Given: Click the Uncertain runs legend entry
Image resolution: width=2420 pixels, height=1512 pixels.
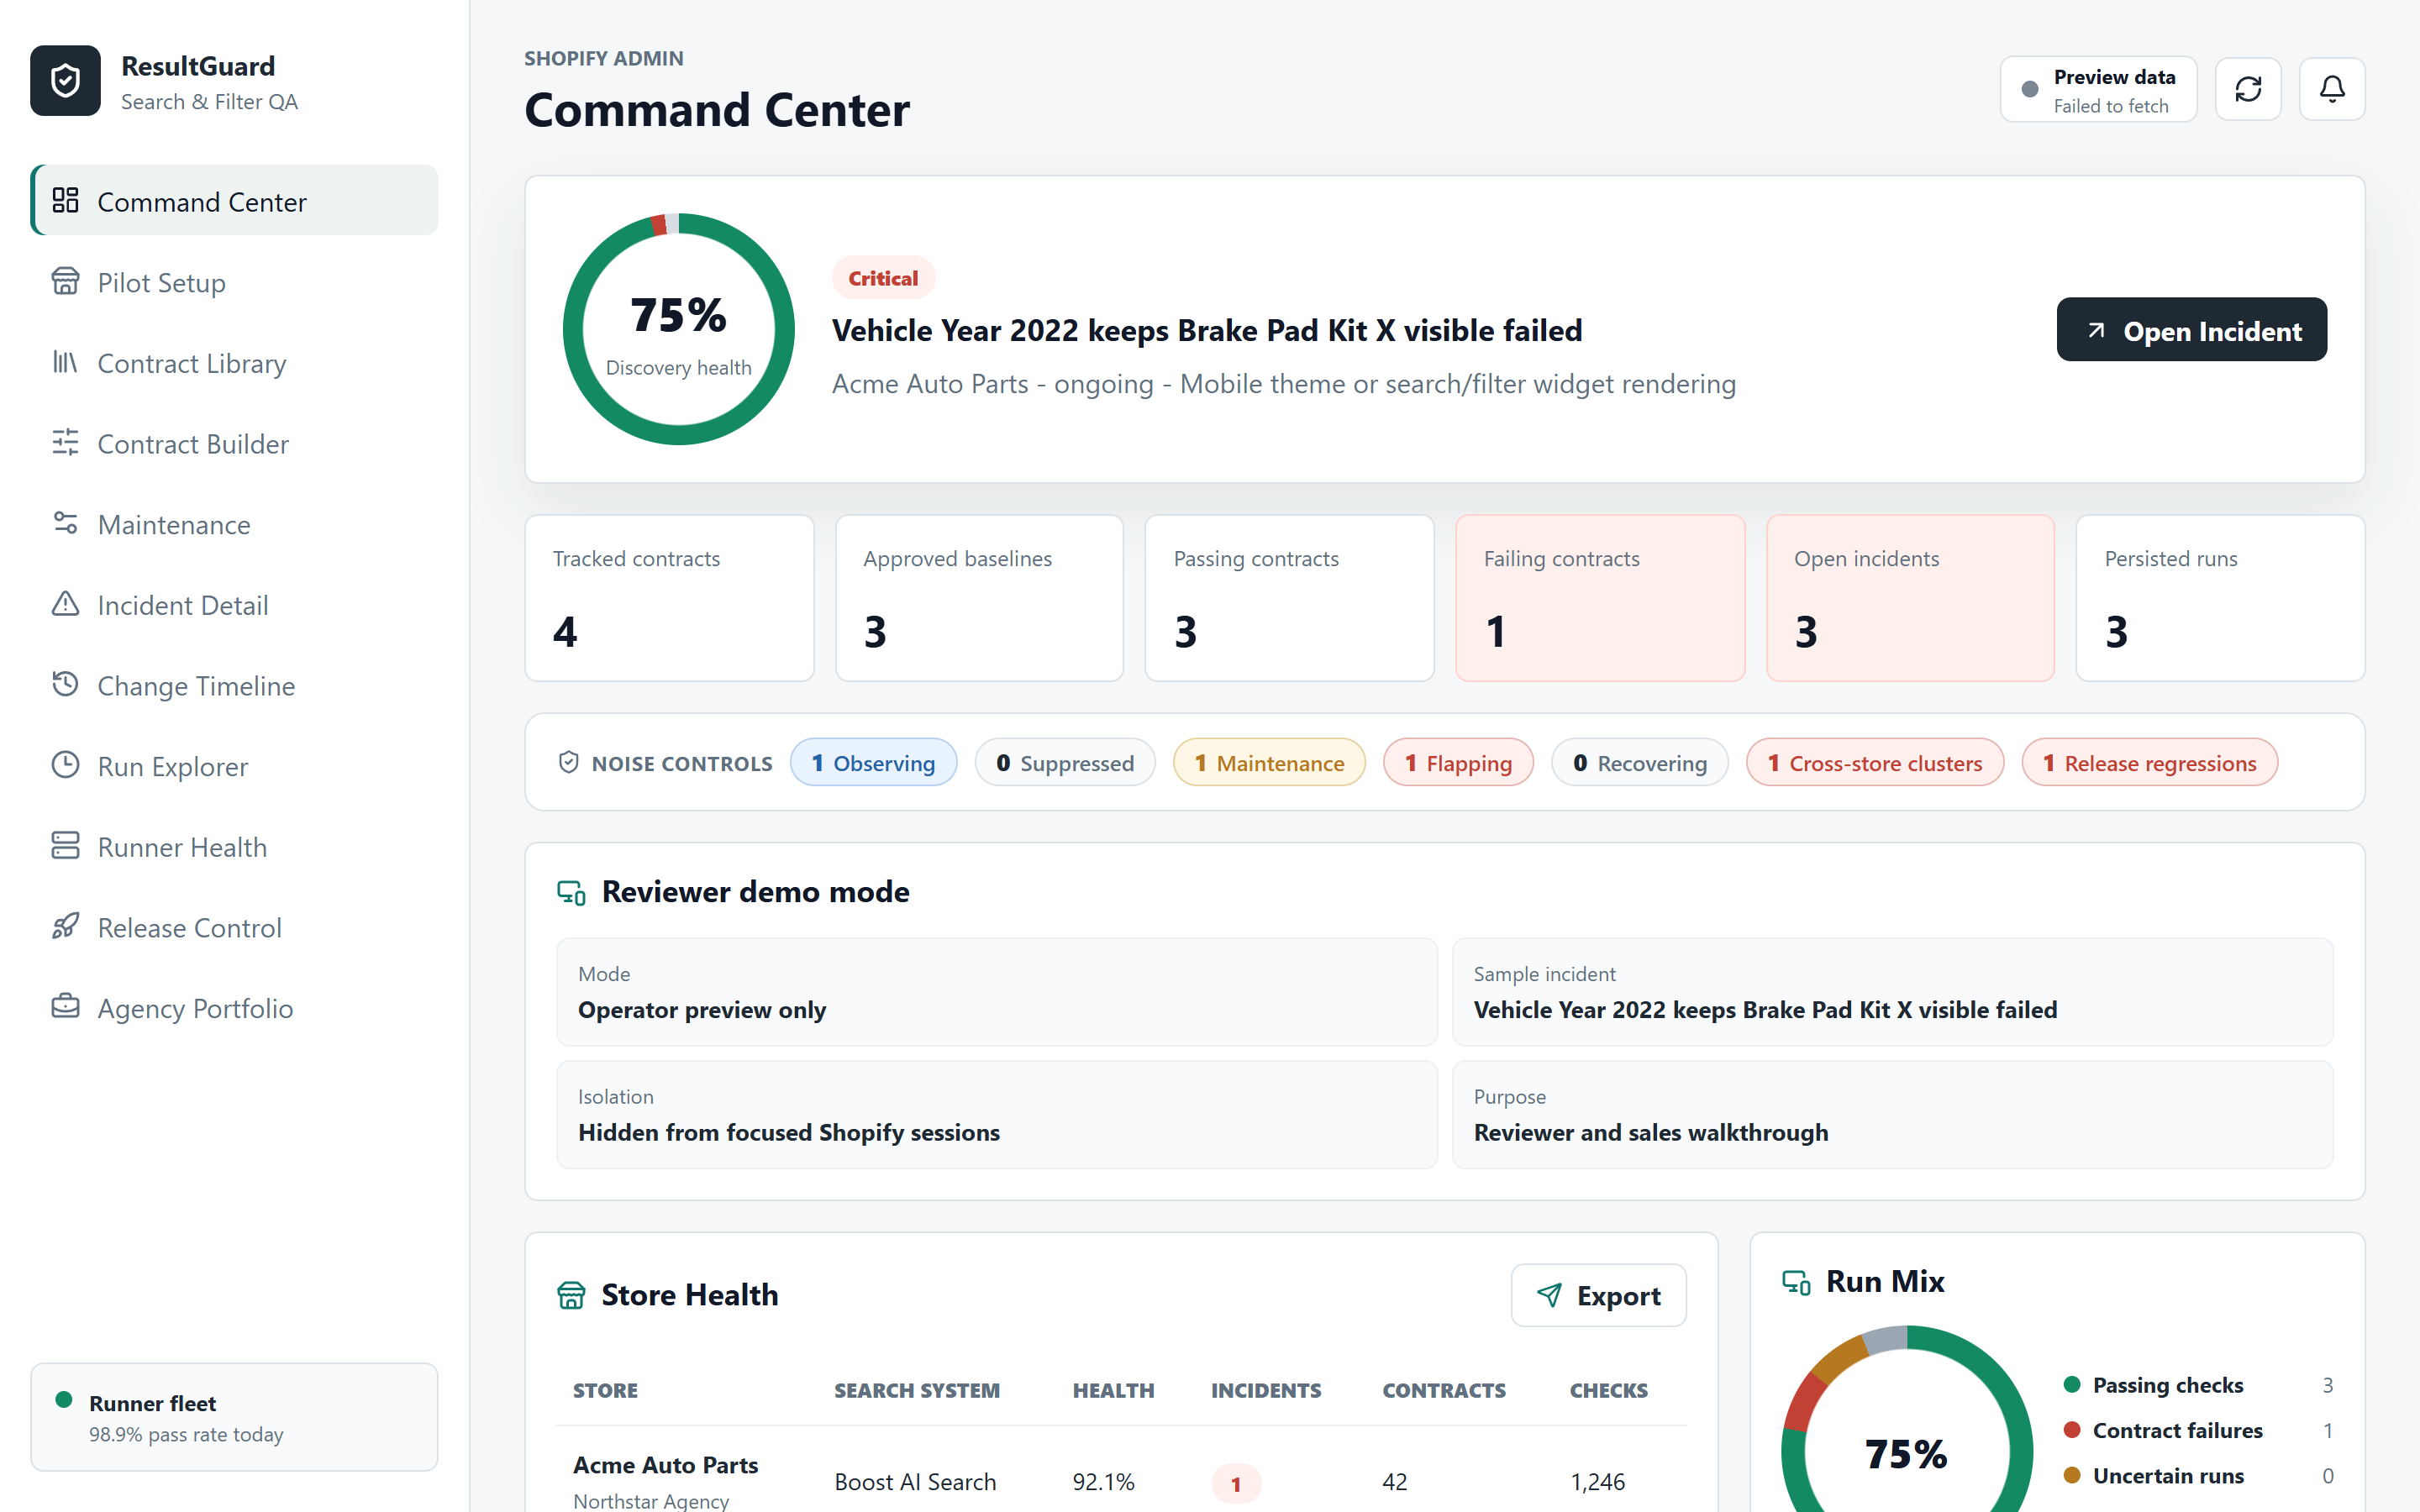Looking at the screenshot, I should [2198, 1476].
